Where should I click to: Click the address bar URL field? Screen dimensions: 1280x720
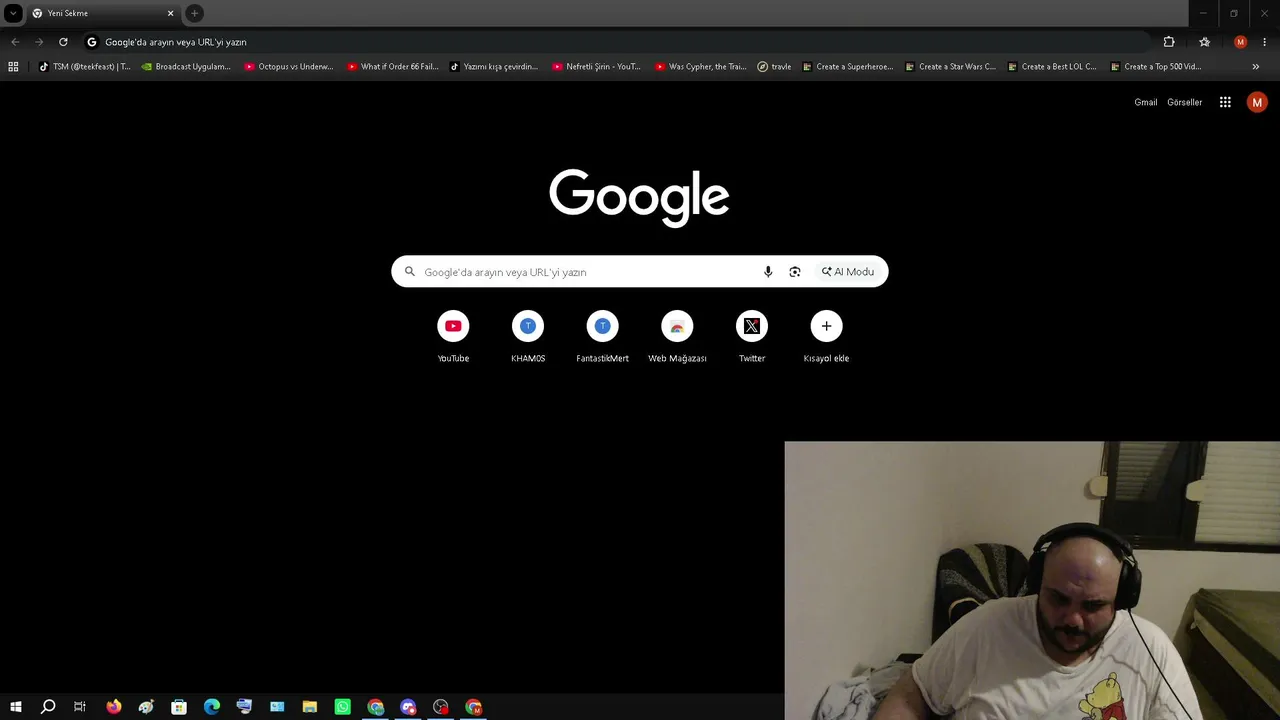click(615, 42)
